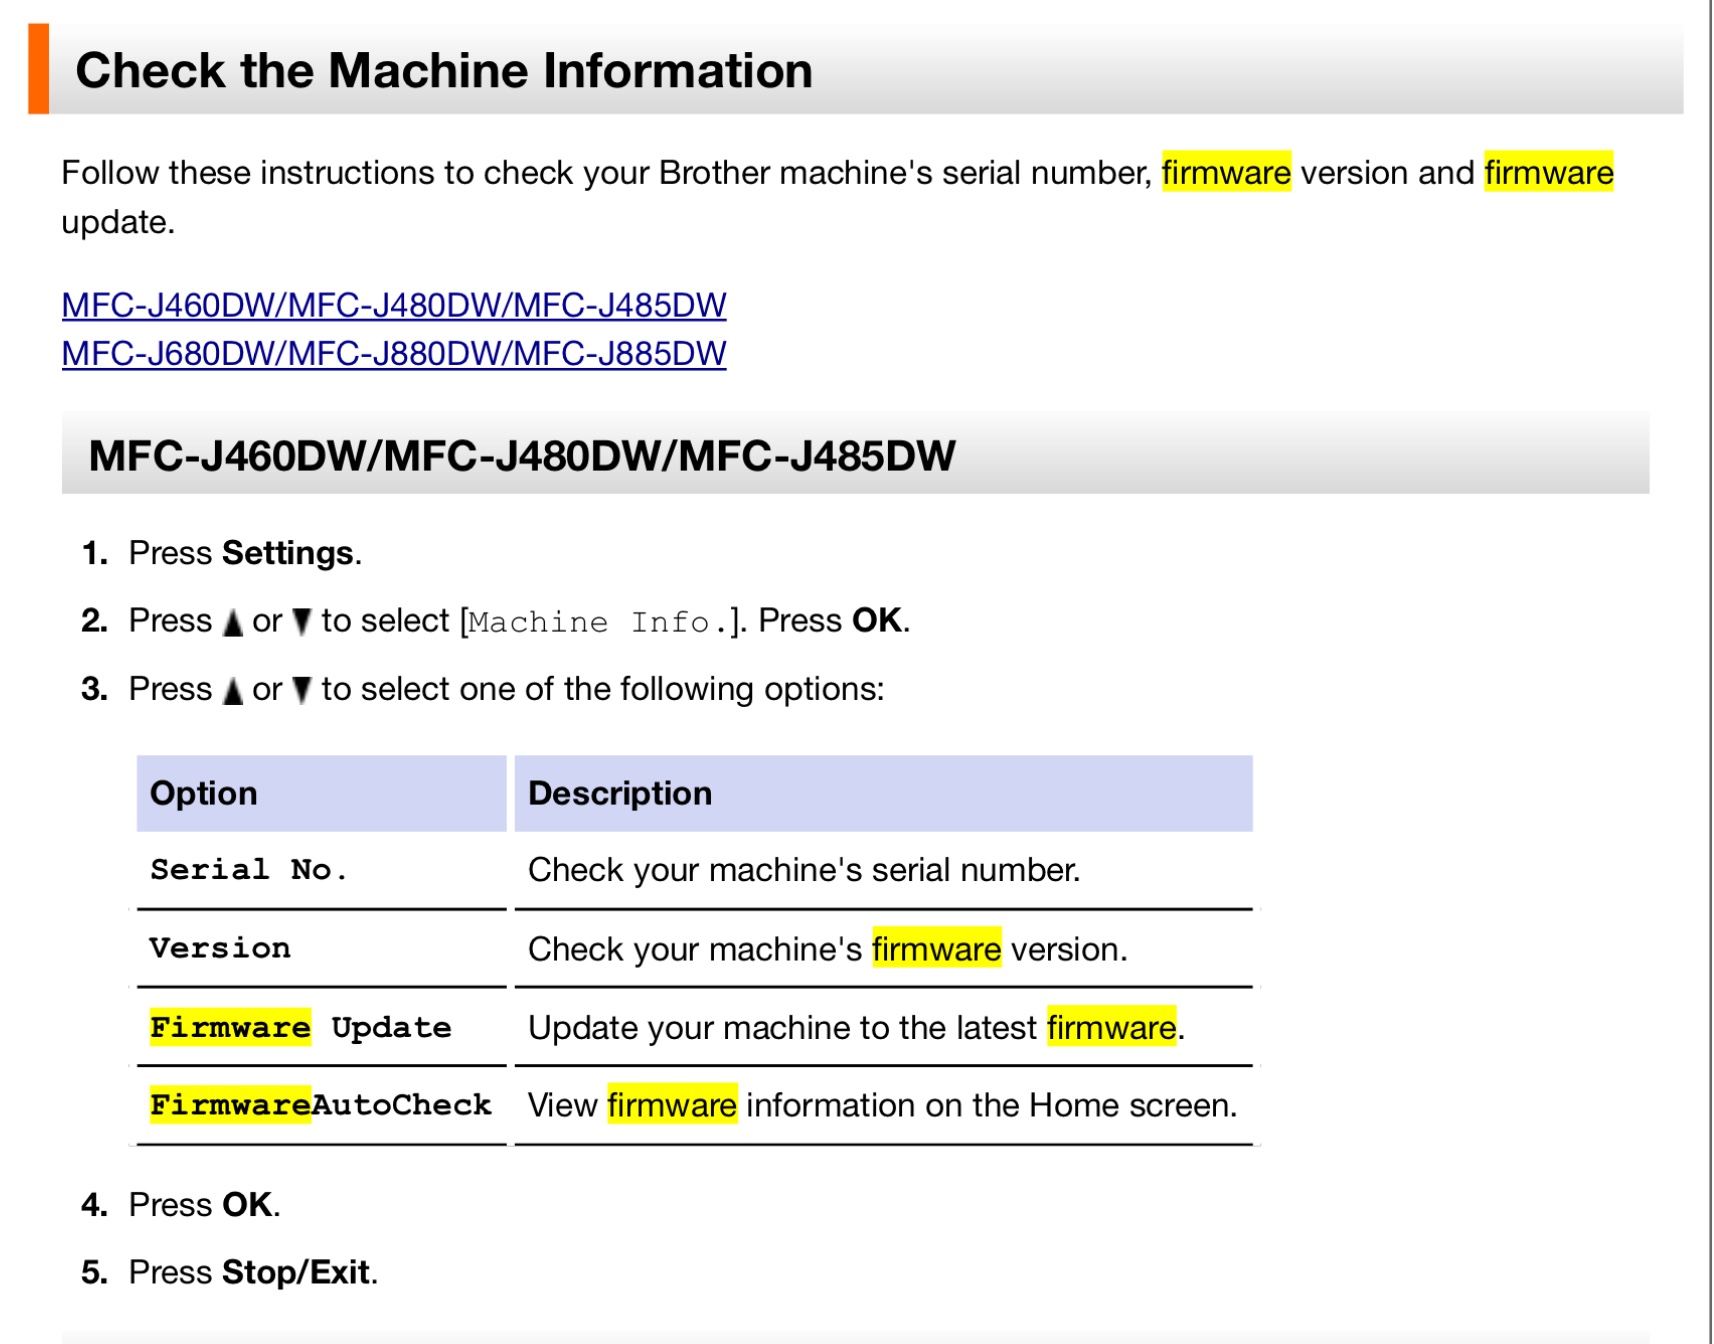Click the up arrow icon in step 3
Screen dimensions: 1714x1344
coord(233,690)
